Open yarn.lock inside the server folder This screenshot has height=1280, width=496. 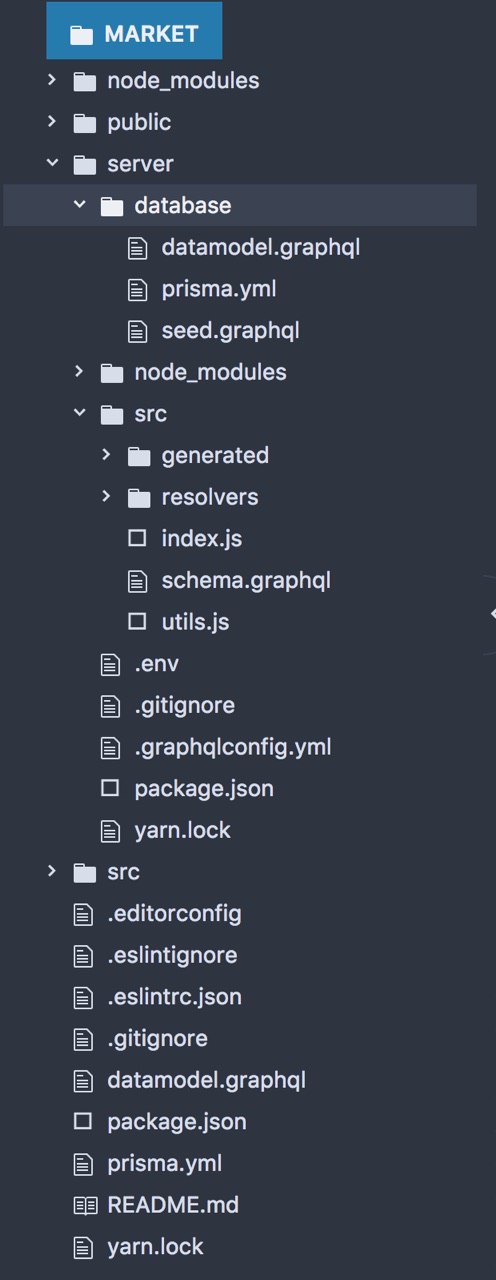coord(182,830)
